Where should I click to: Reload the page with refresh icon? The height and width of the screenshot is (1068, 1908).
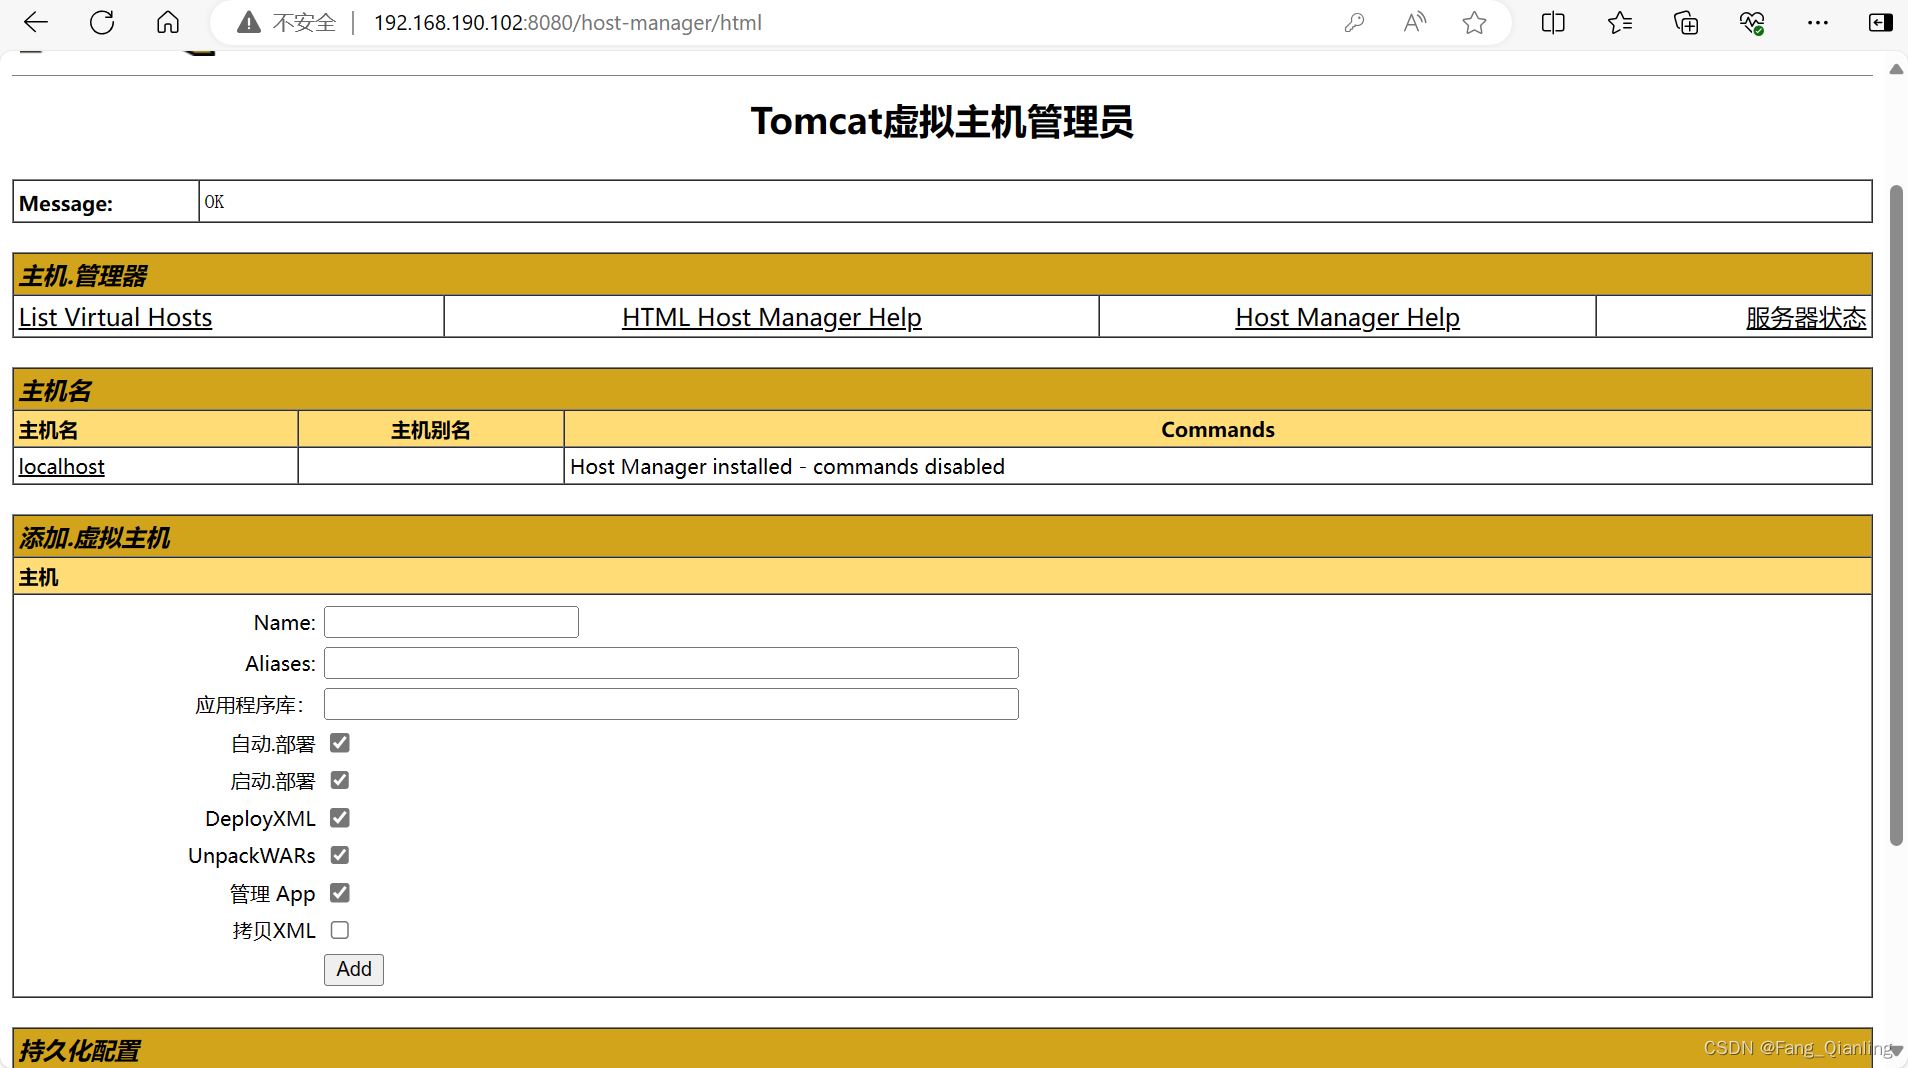[x=102, y=22]
